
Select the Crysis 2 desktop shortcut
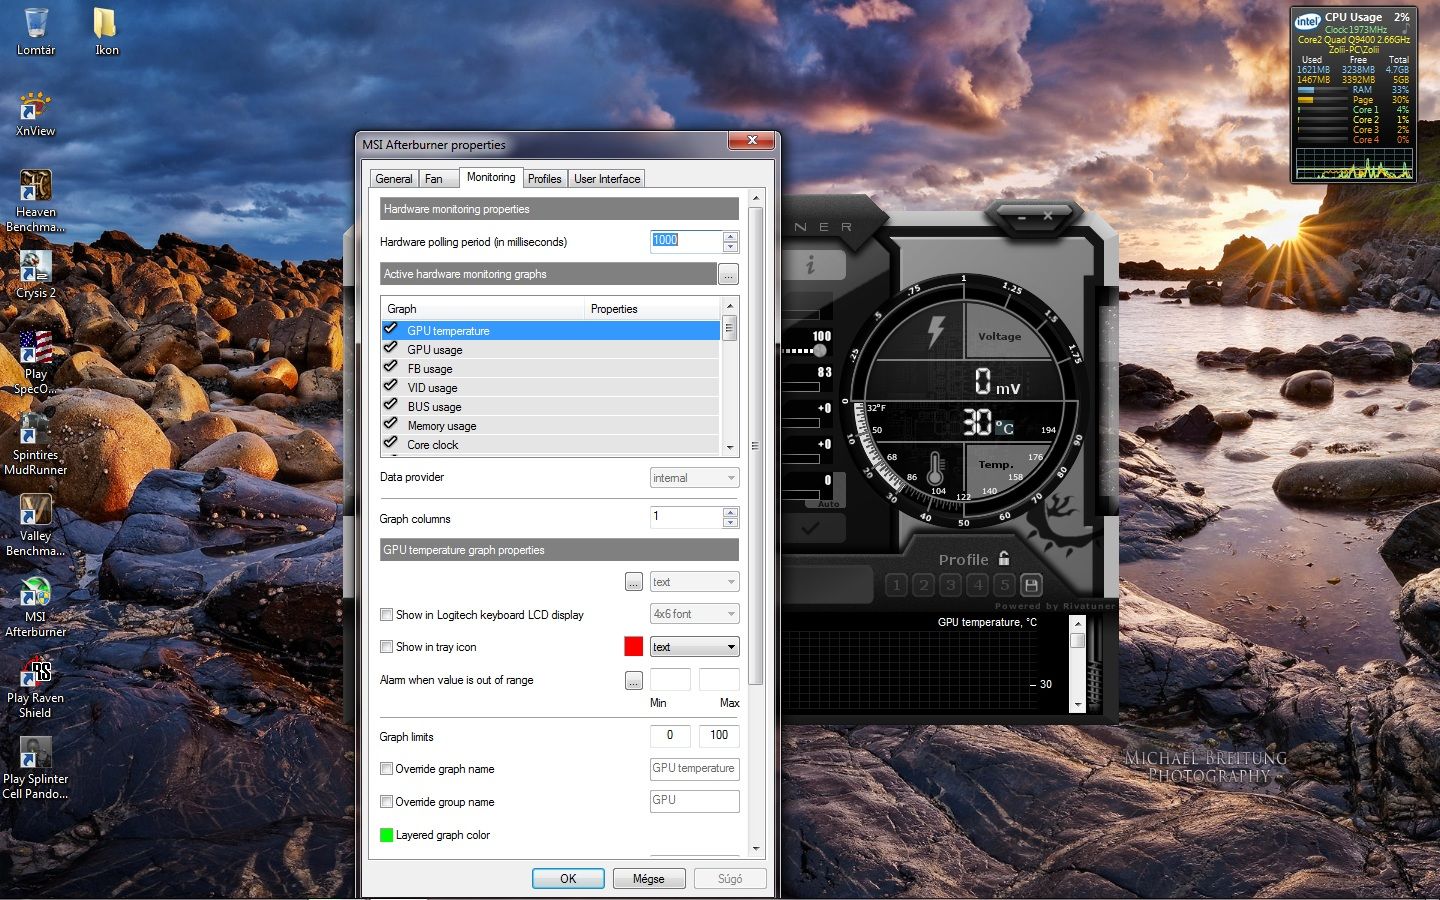point(36,275)
